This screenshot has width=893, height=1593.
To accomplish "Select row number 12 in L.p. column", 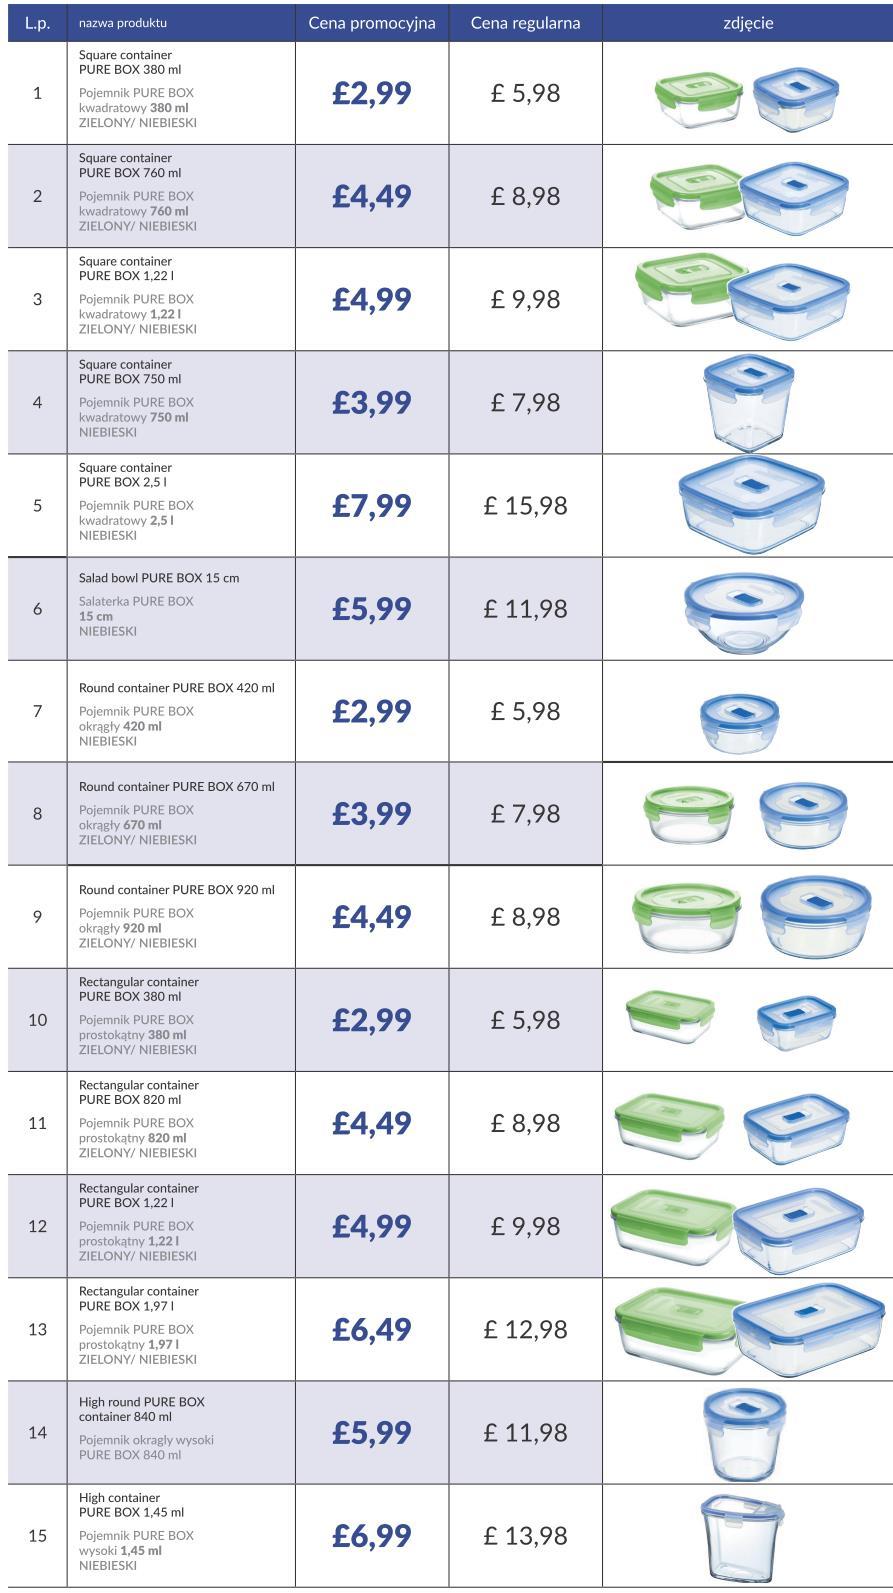I will [x=37, y=1226].
